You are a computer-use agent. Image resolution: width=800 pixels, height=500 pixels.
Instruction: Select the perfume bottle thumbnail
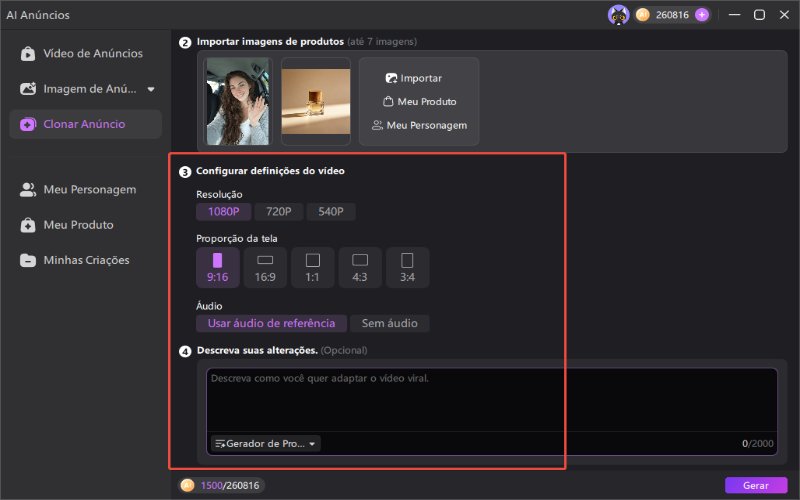[316, 101]
